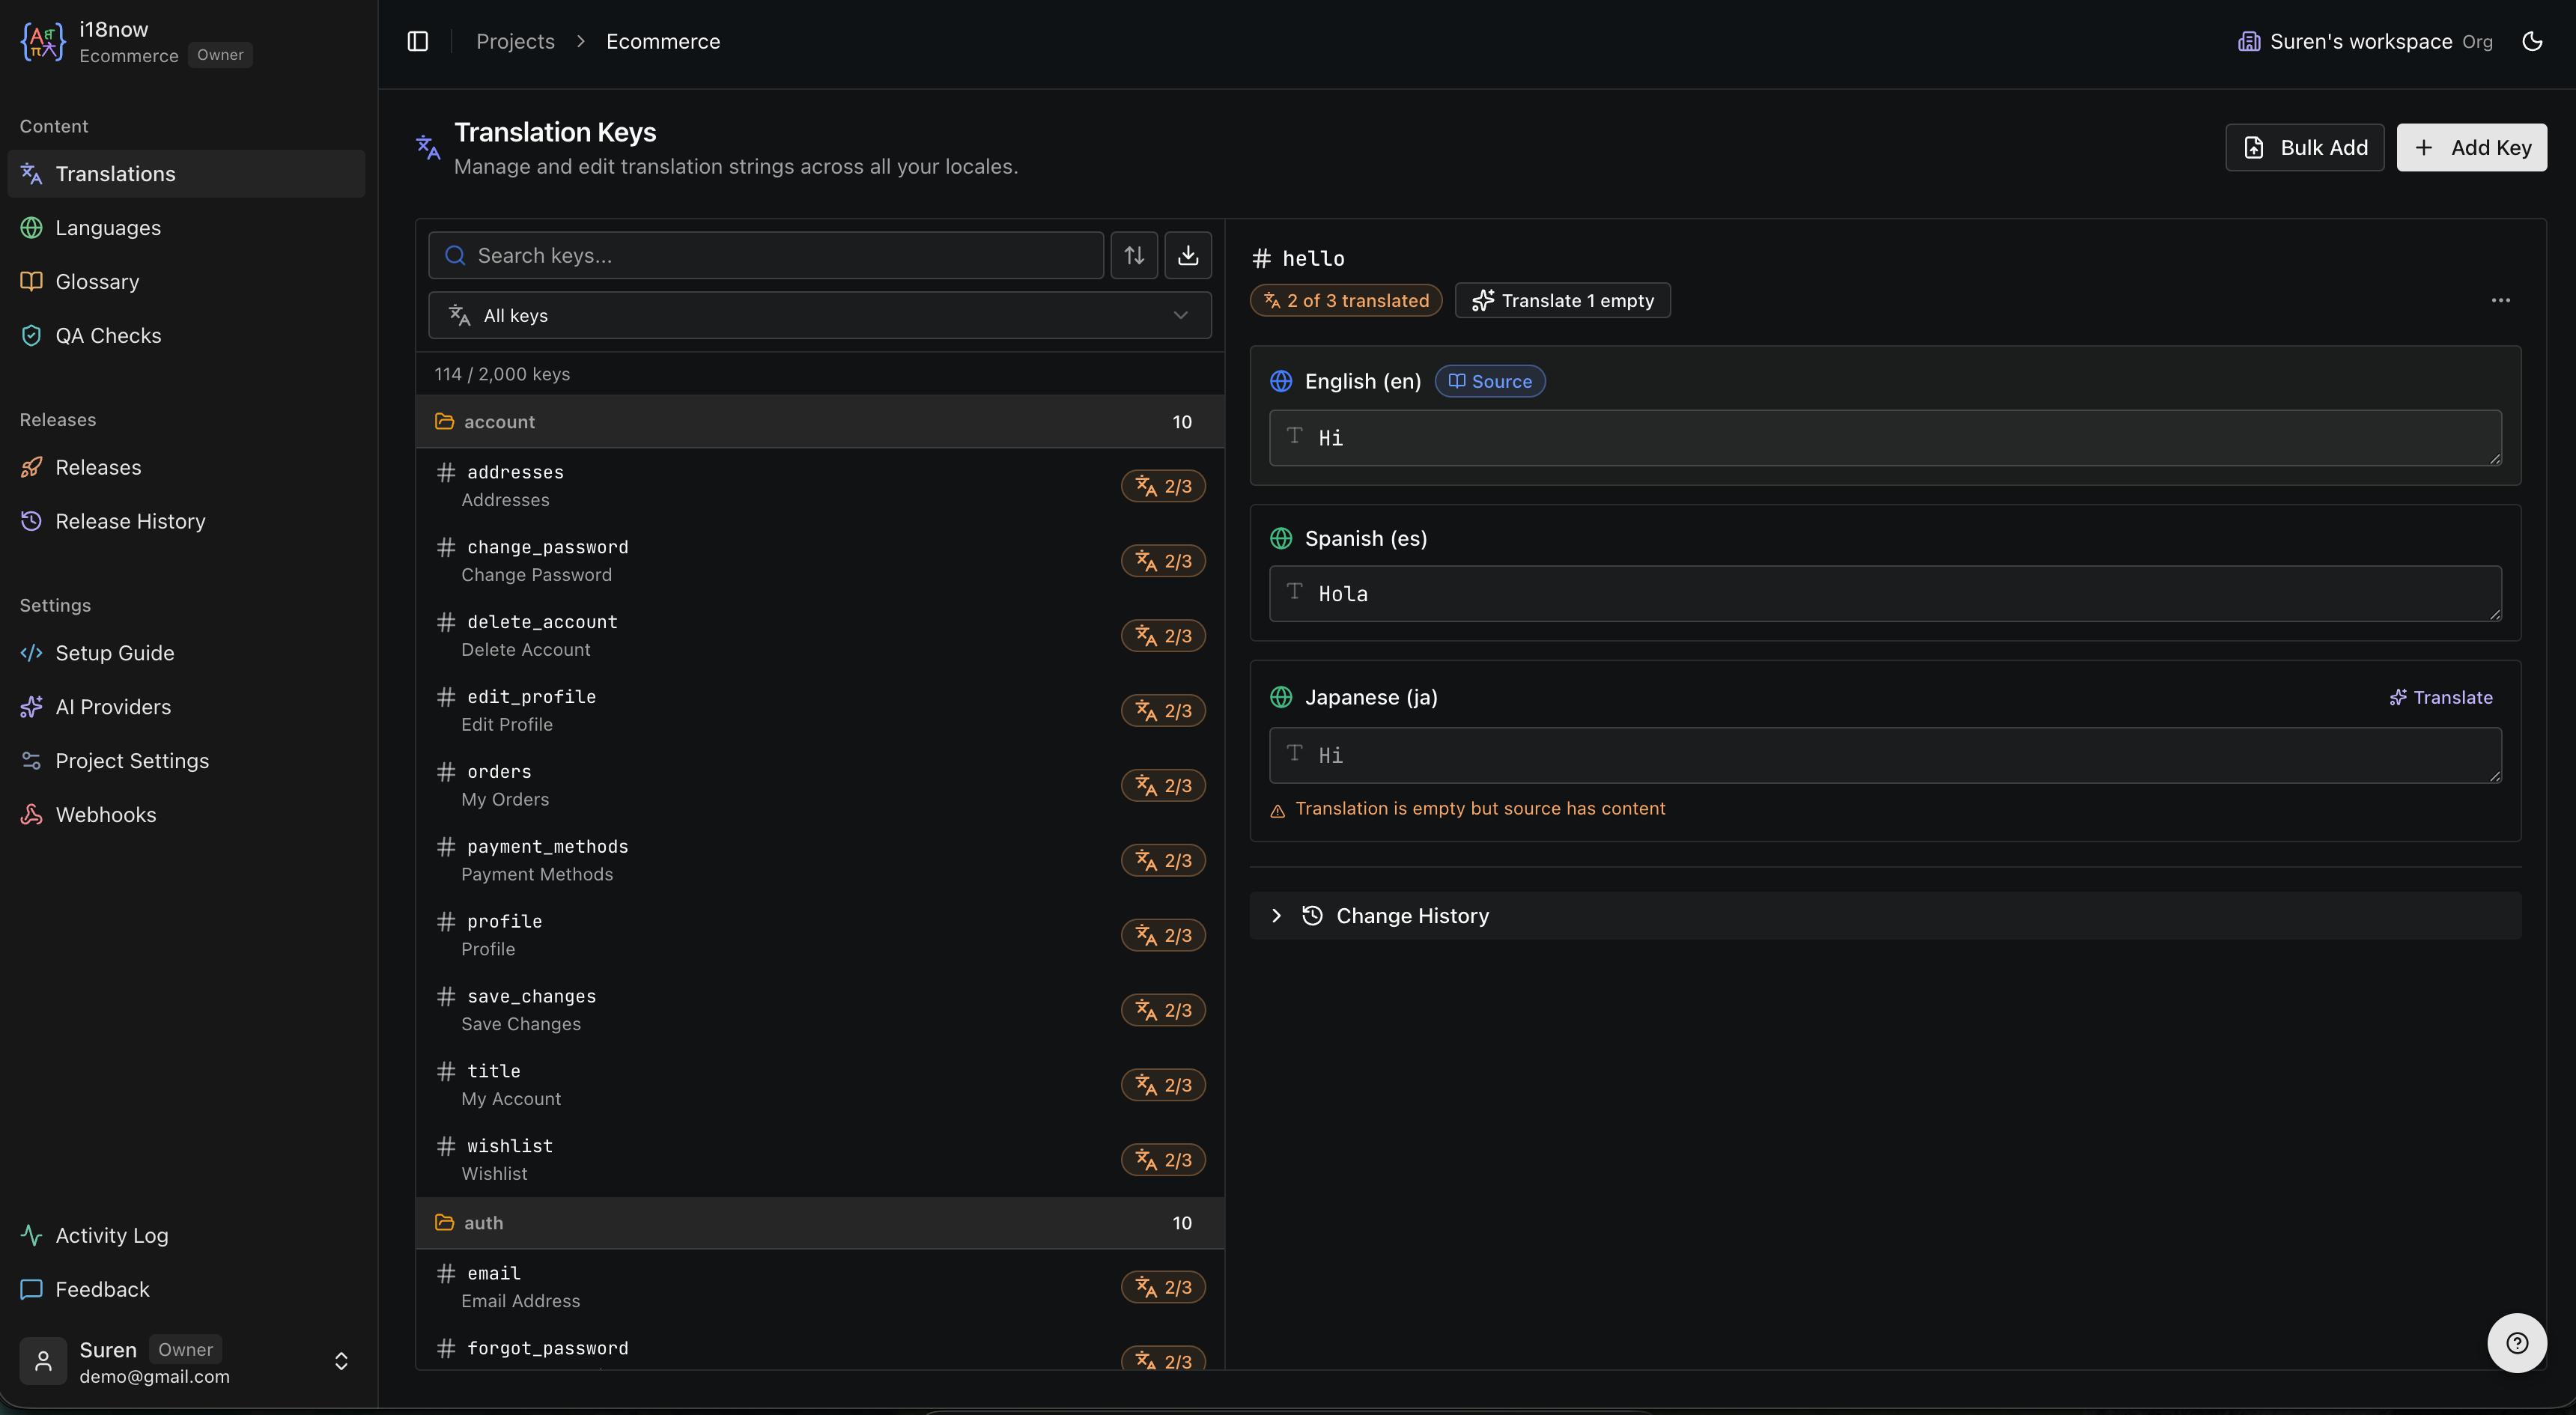Expand the Change History section

click(x=1411, y=915)
